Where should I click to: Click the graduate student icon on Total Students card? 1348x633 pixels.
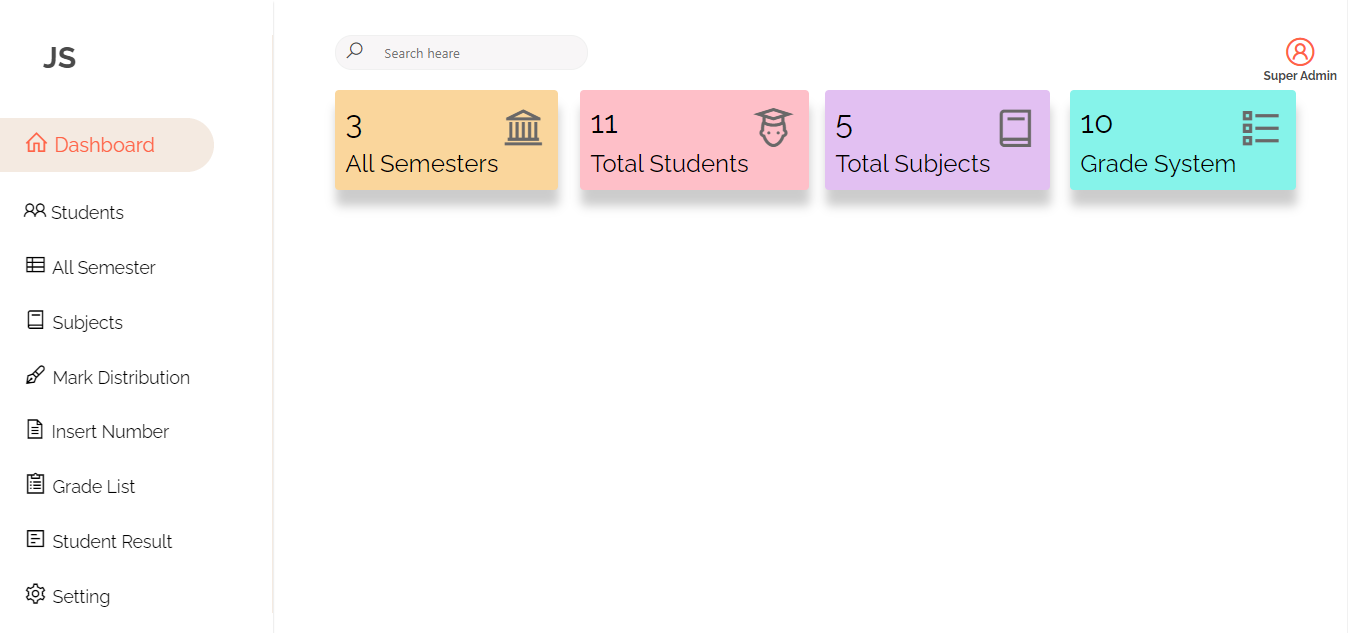772,128
